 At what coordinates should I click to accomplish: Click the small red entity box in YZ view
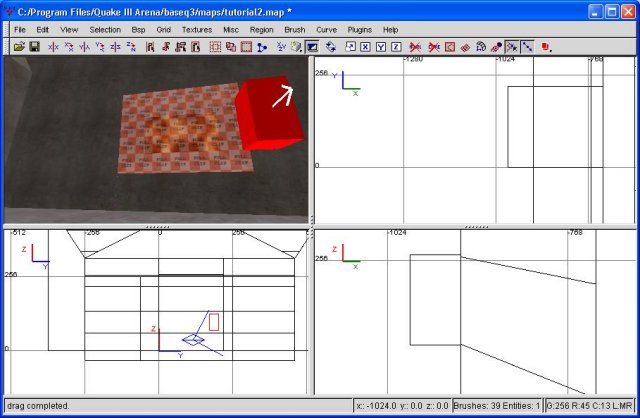click(214, 322)
